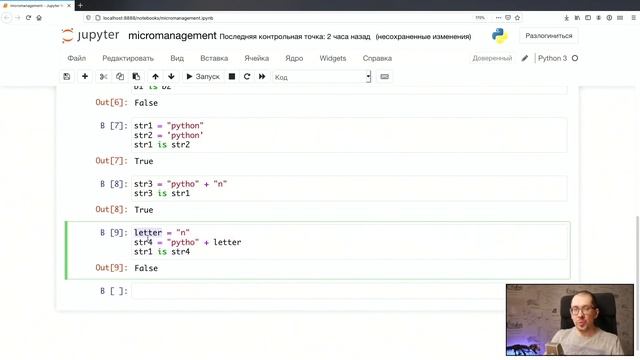Click inside the code of cell 7
The image size is (640, 360).
click(349, 135)
